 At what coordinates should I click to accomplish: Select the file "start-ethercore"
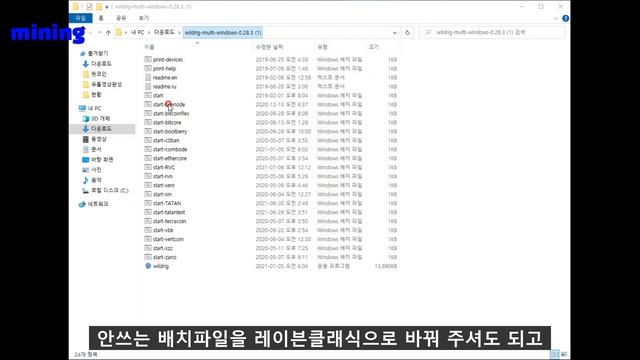pos(170,158)
